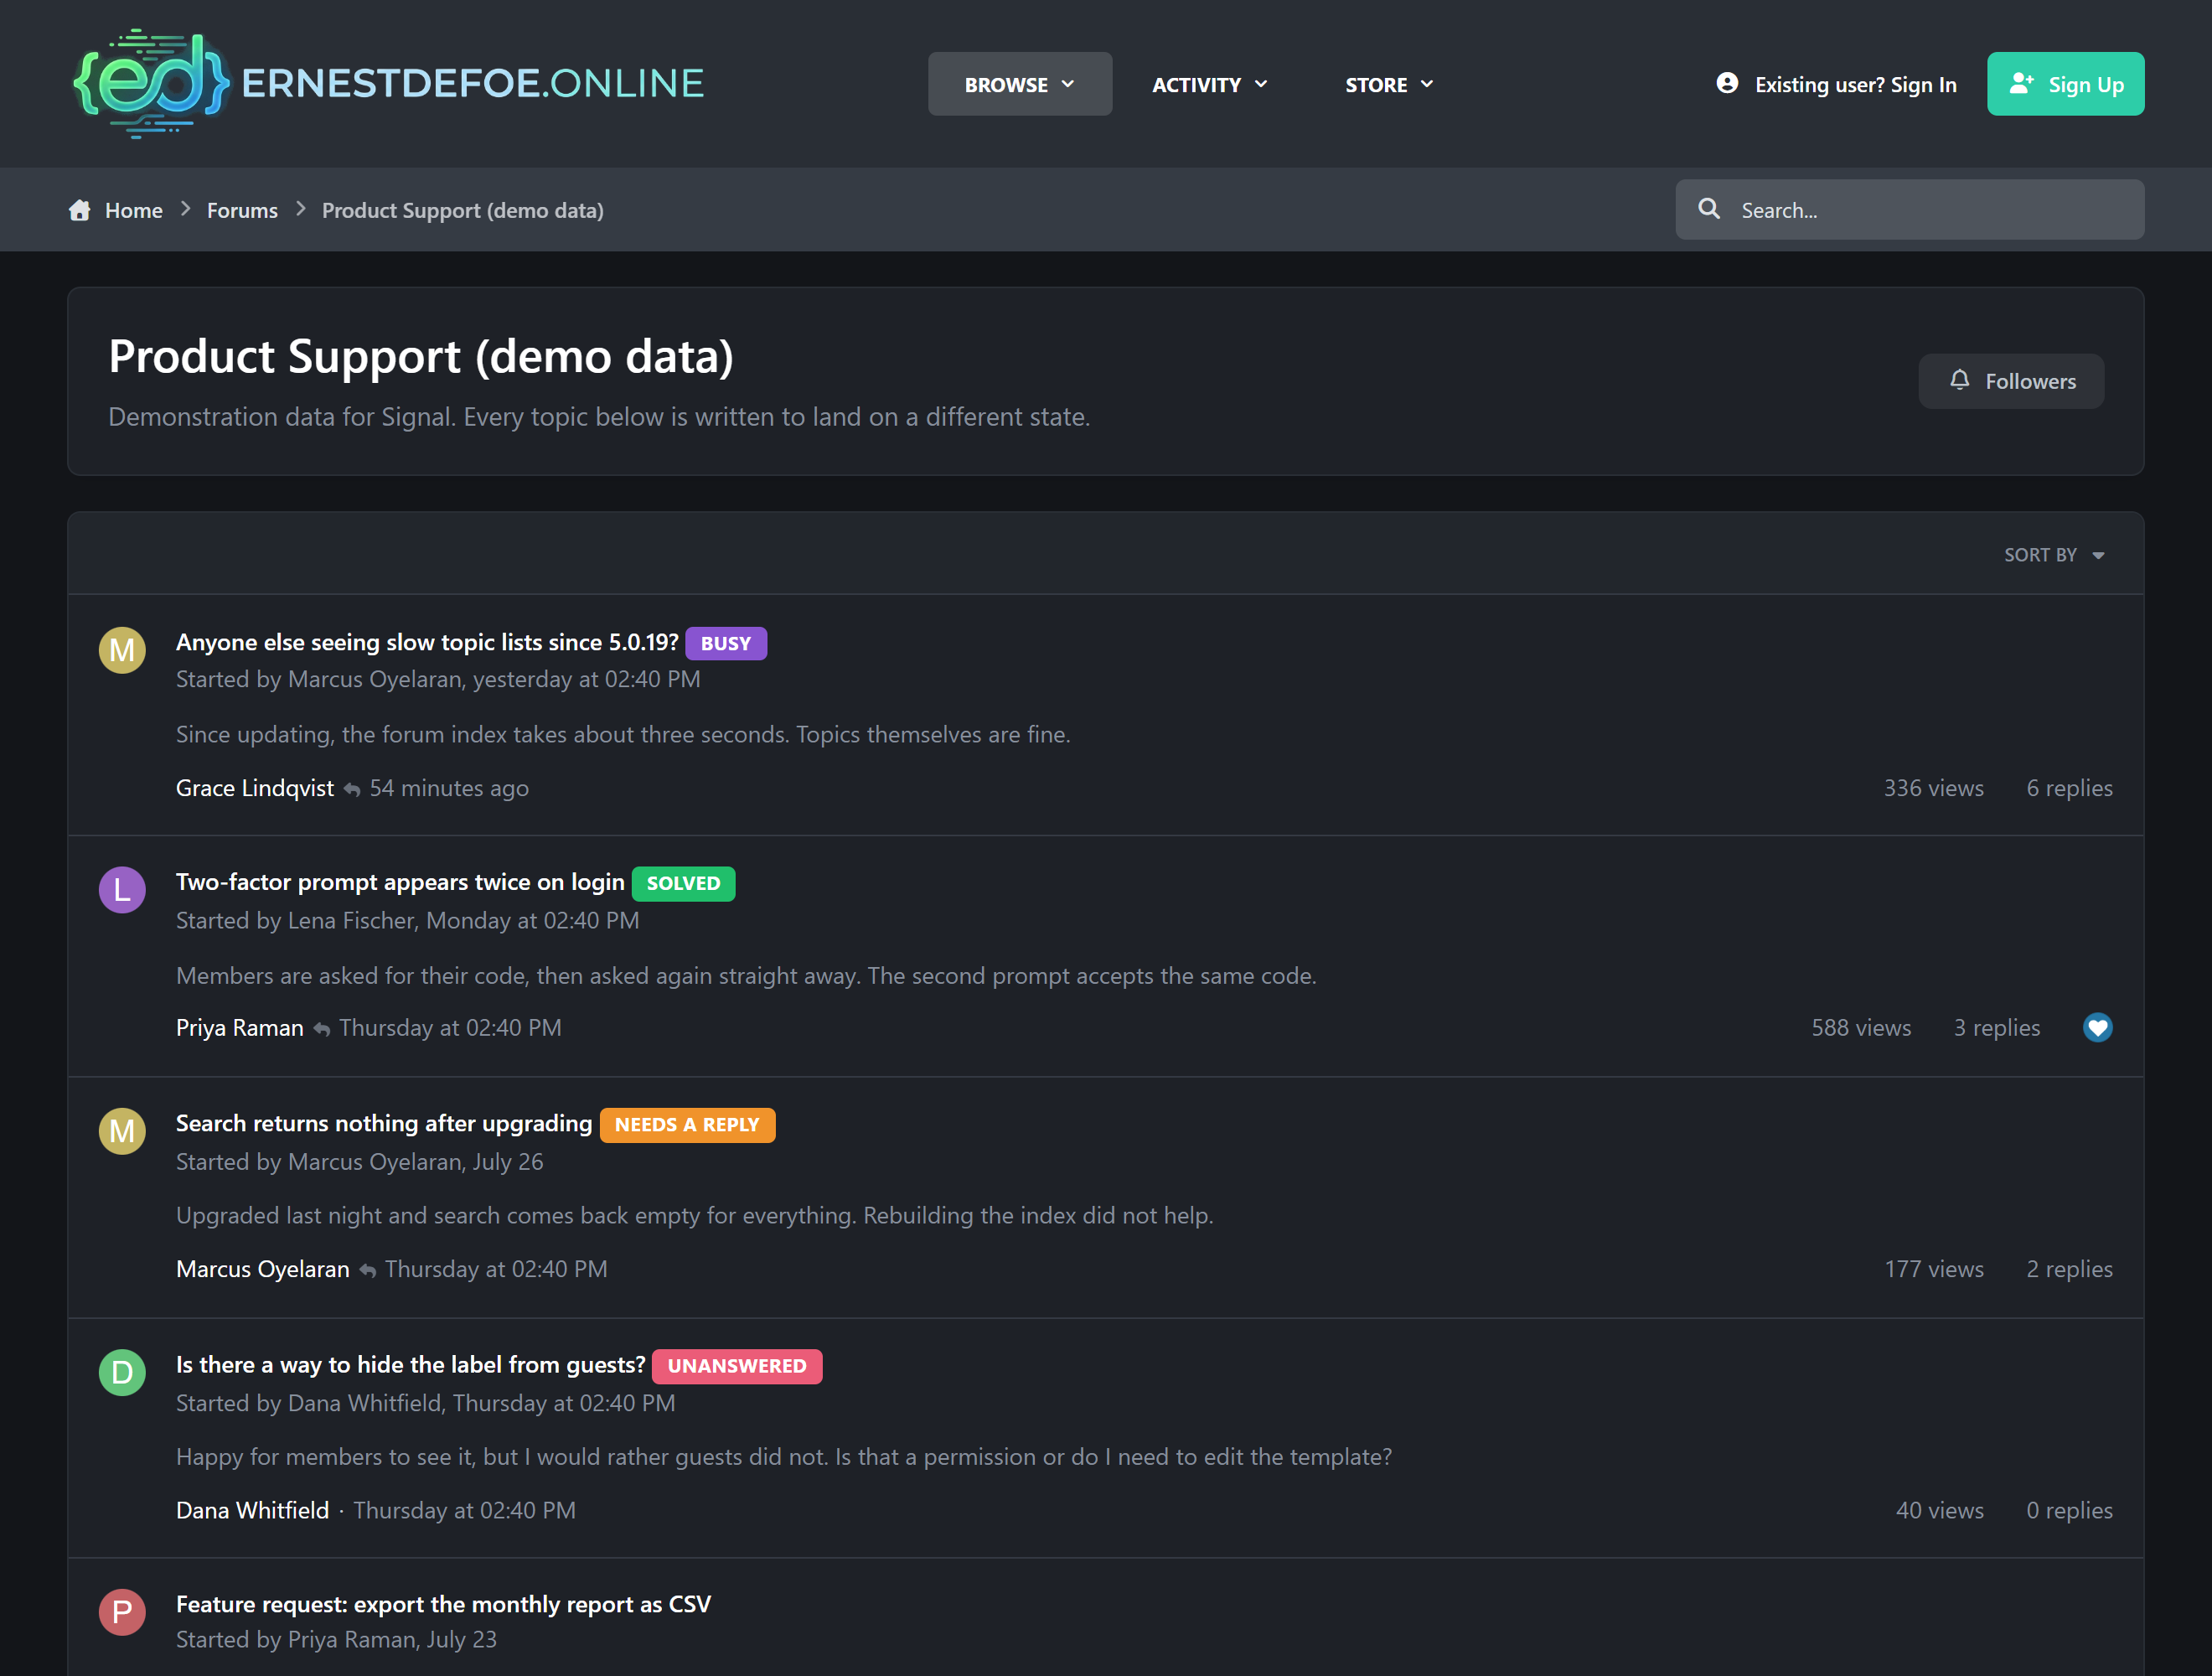
Task: Click the SOLVED status badge
Action: (683, 883)
